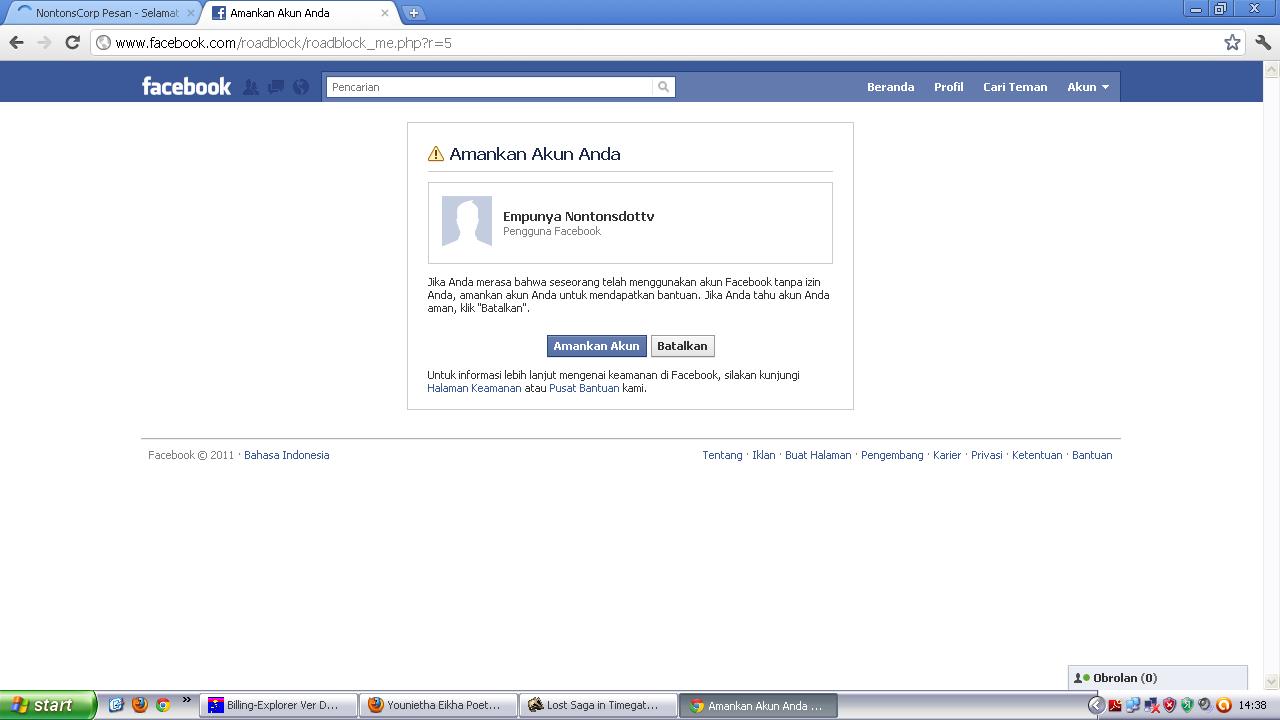
Task: Click the Amankan Akun button
Action: coord(596,346)
